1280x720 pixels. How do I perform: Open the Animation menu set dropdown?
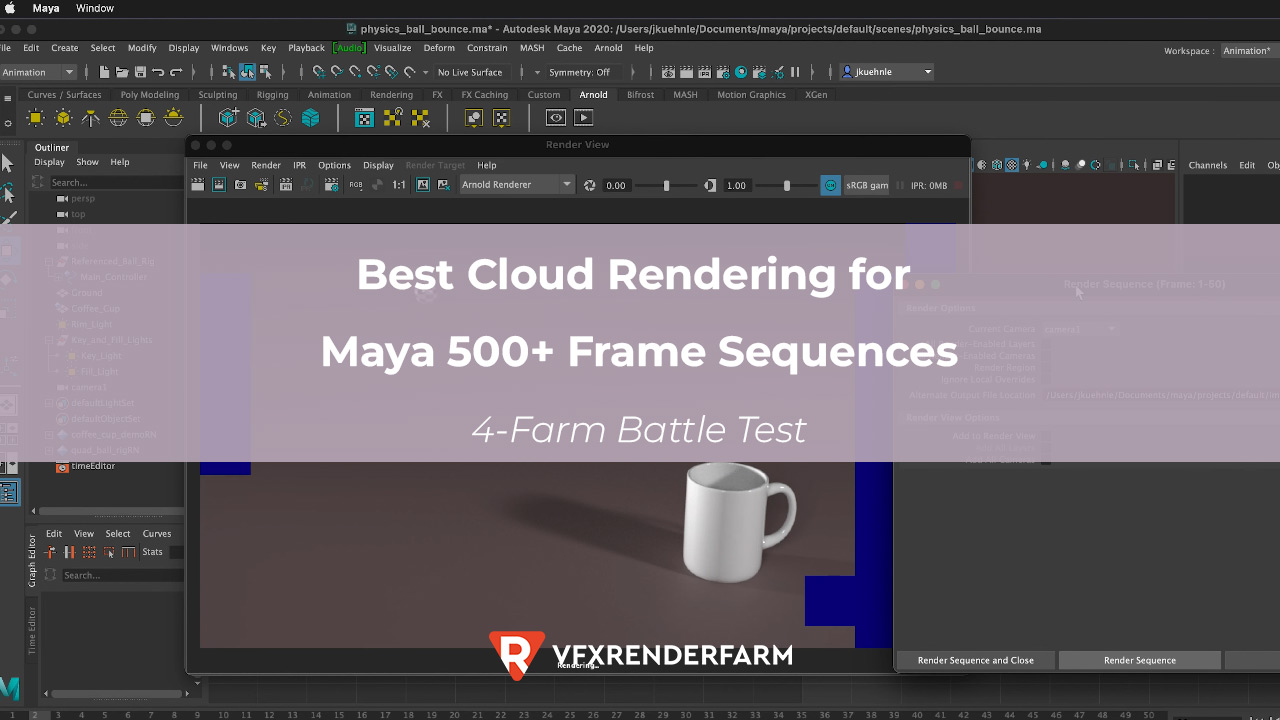pyautogui.click(x=39, y=72)
